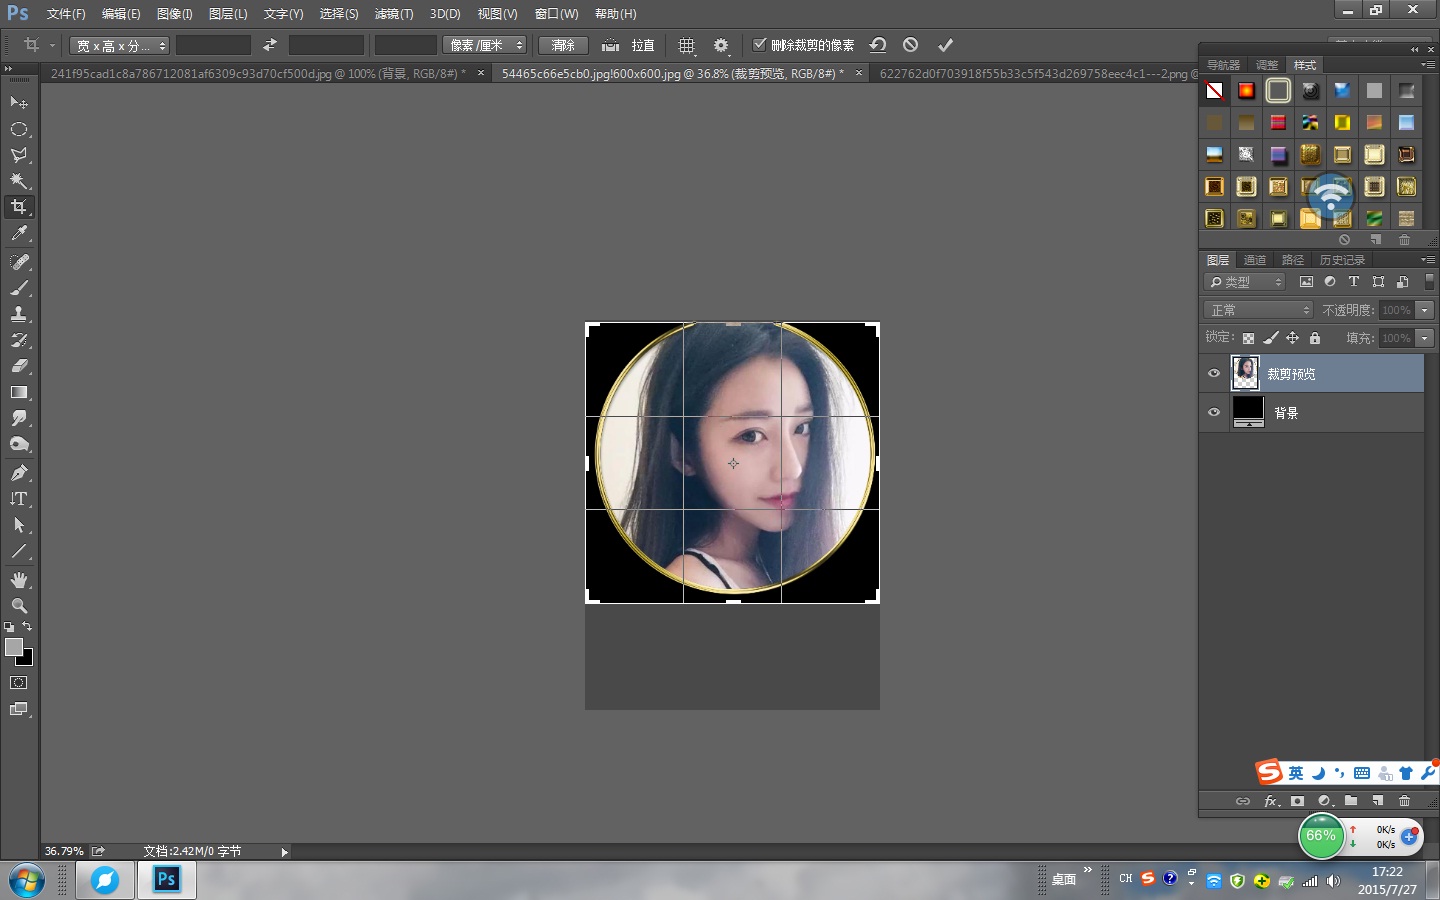Open crop overlay grid options
The height and width of the screenshot is (900, 1440).
686,45
